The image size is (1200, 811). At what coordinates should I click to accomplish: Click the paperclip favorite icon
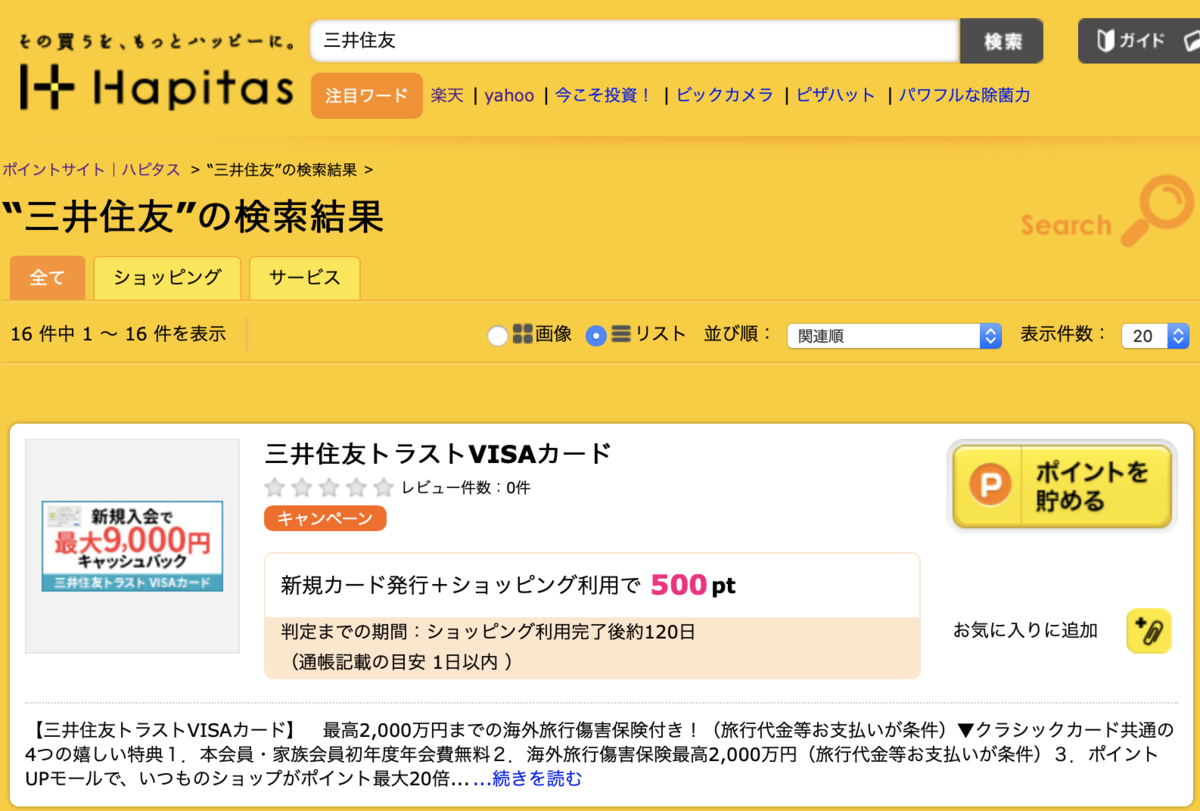1149,631
